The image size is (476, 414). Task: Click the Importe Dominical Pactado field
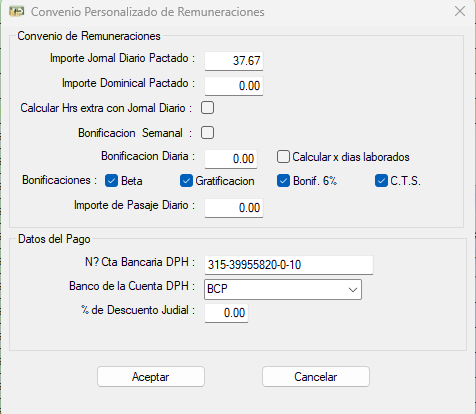click(x=234, y=86)
